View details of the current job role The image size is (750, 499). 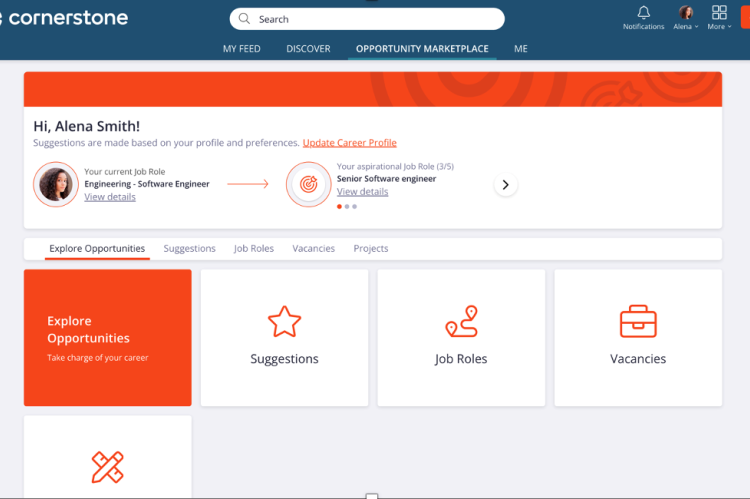110,197
